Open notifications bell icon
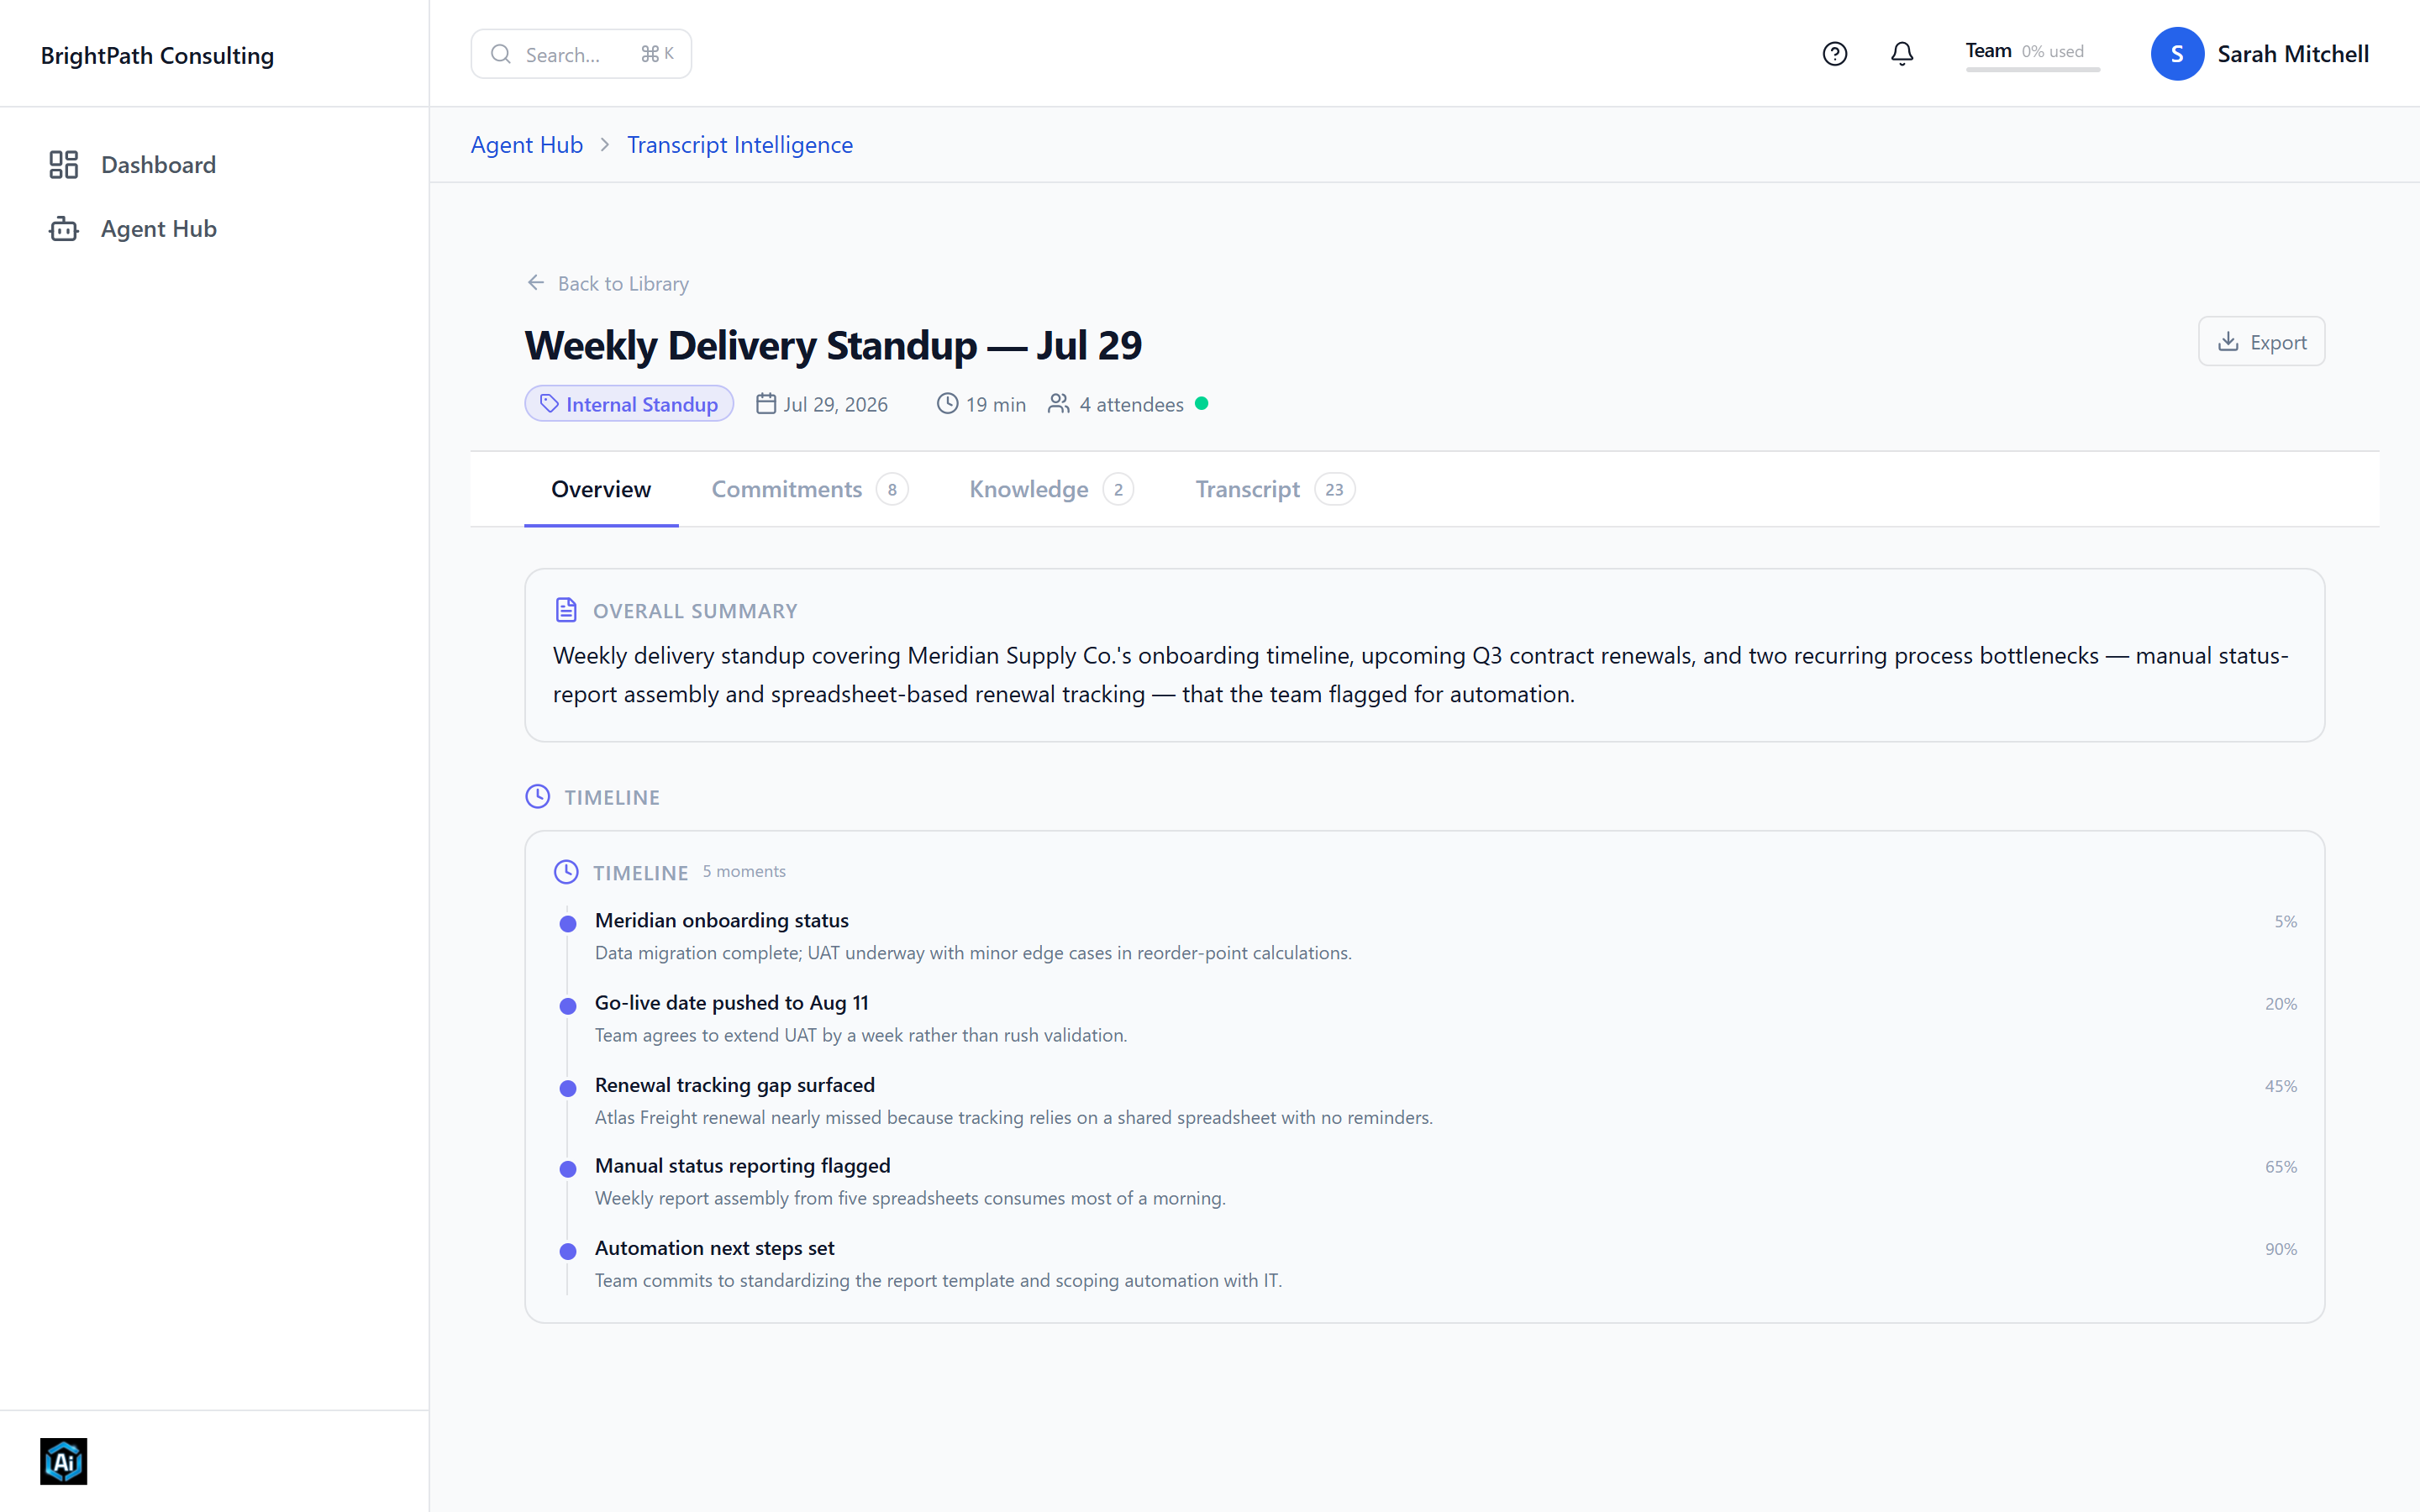The height and width of the screenshot is (1512, 2420). click(1902, 54)
